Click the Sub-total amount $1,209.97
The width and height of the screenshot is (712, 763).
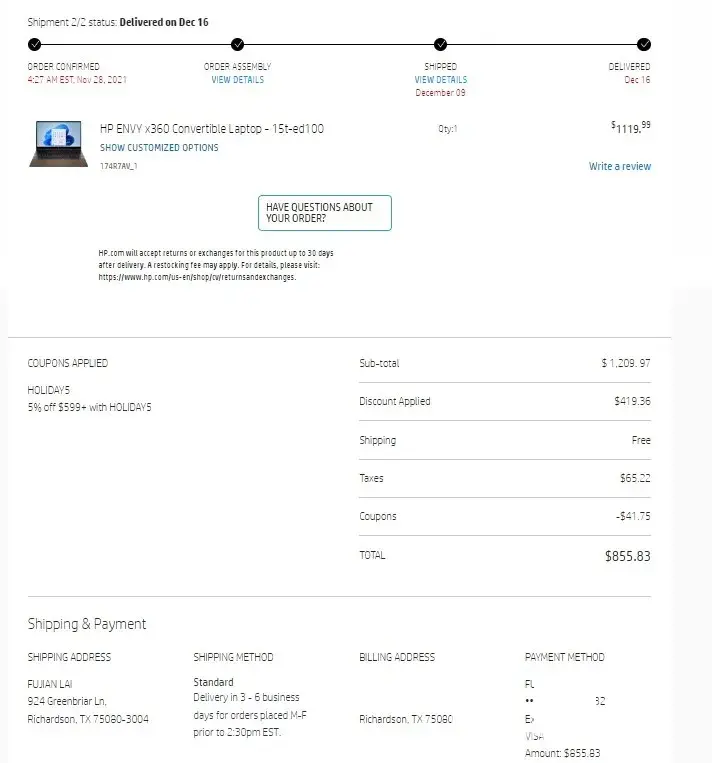tap(625, 364)
